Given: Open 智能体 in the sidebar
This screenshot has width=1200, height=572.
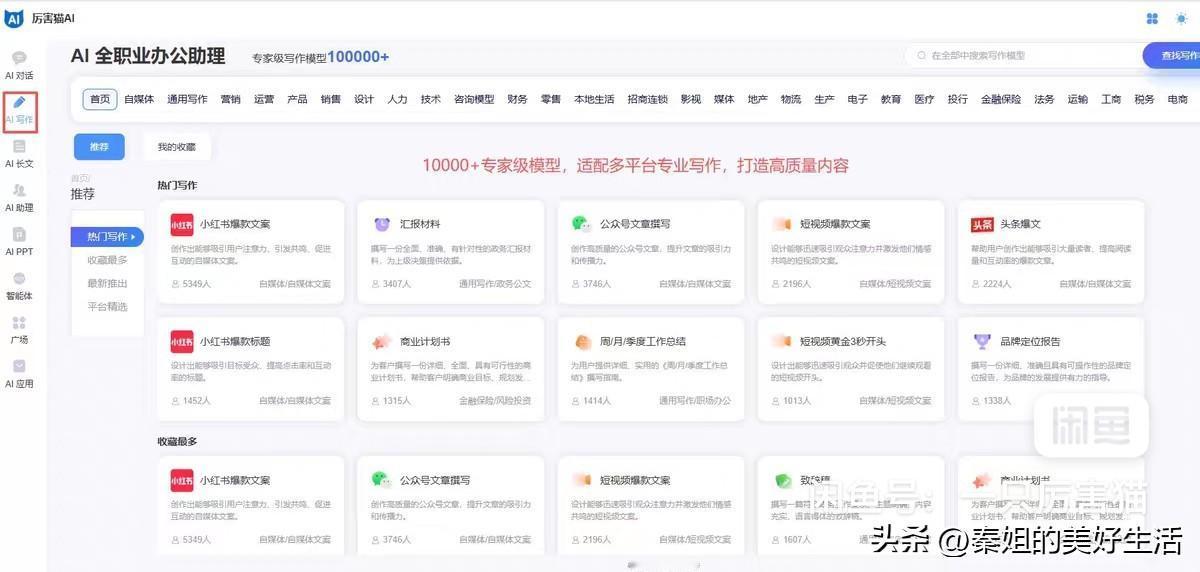Looking at the screenshot, I should 19,286.
